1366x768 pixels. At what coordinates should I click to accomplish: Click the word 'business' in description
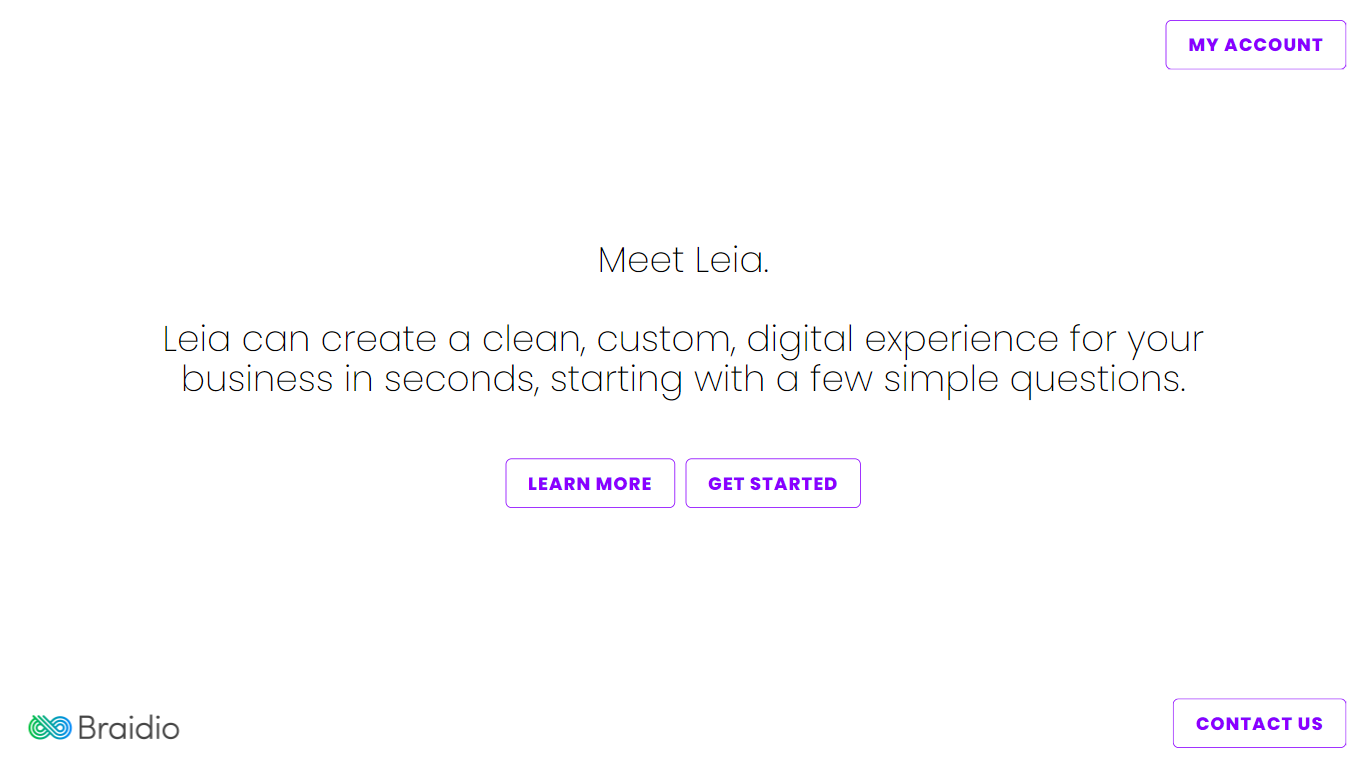coord(257,380)
